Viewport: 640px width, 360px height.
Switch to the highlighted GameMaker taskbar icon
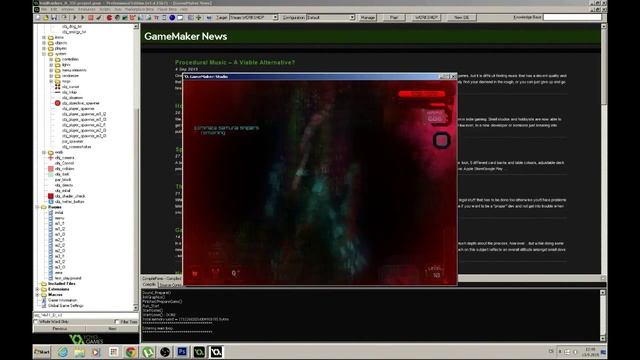[x=216, y=352]
